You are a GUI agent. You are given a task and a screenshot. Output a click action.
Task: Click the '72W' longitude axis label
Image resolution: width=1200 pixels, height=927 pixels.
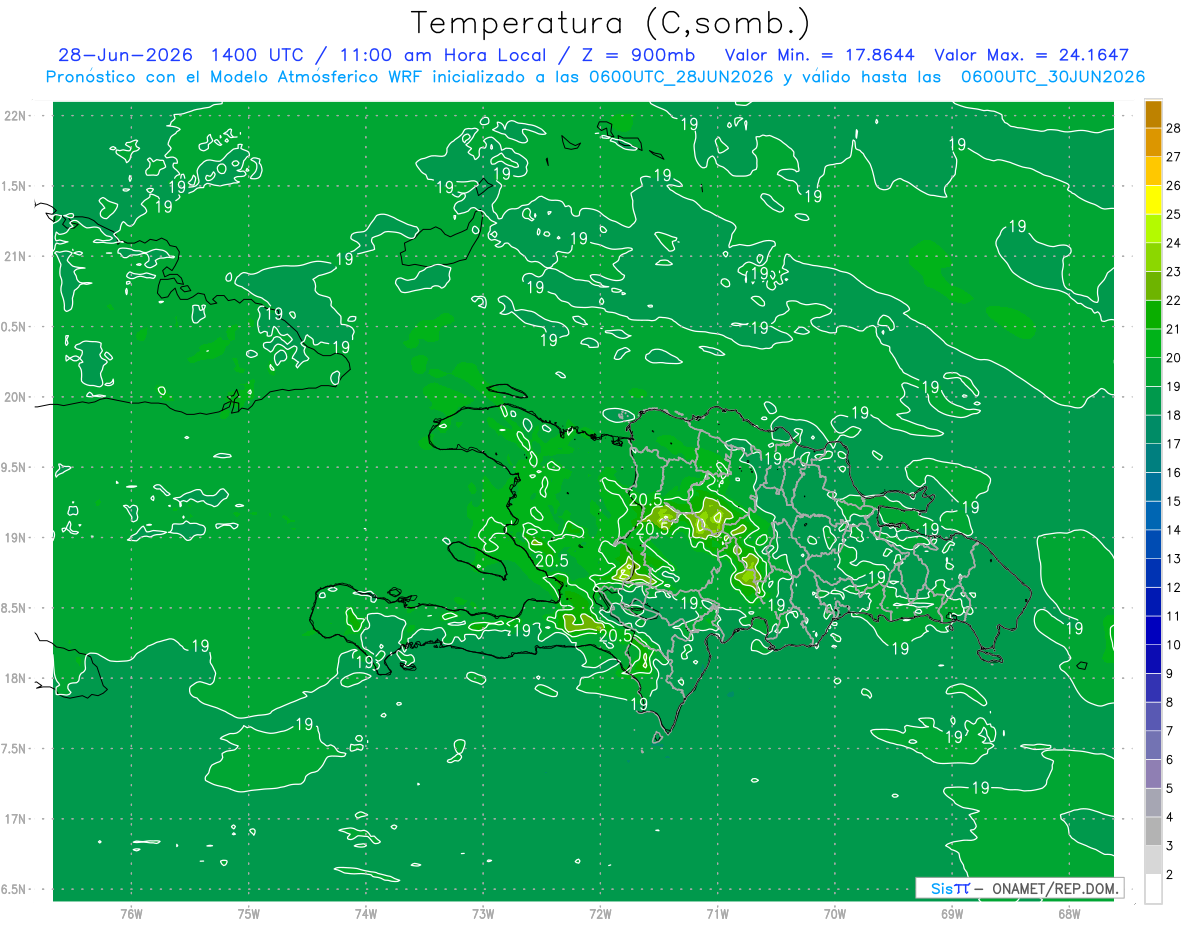600,914
